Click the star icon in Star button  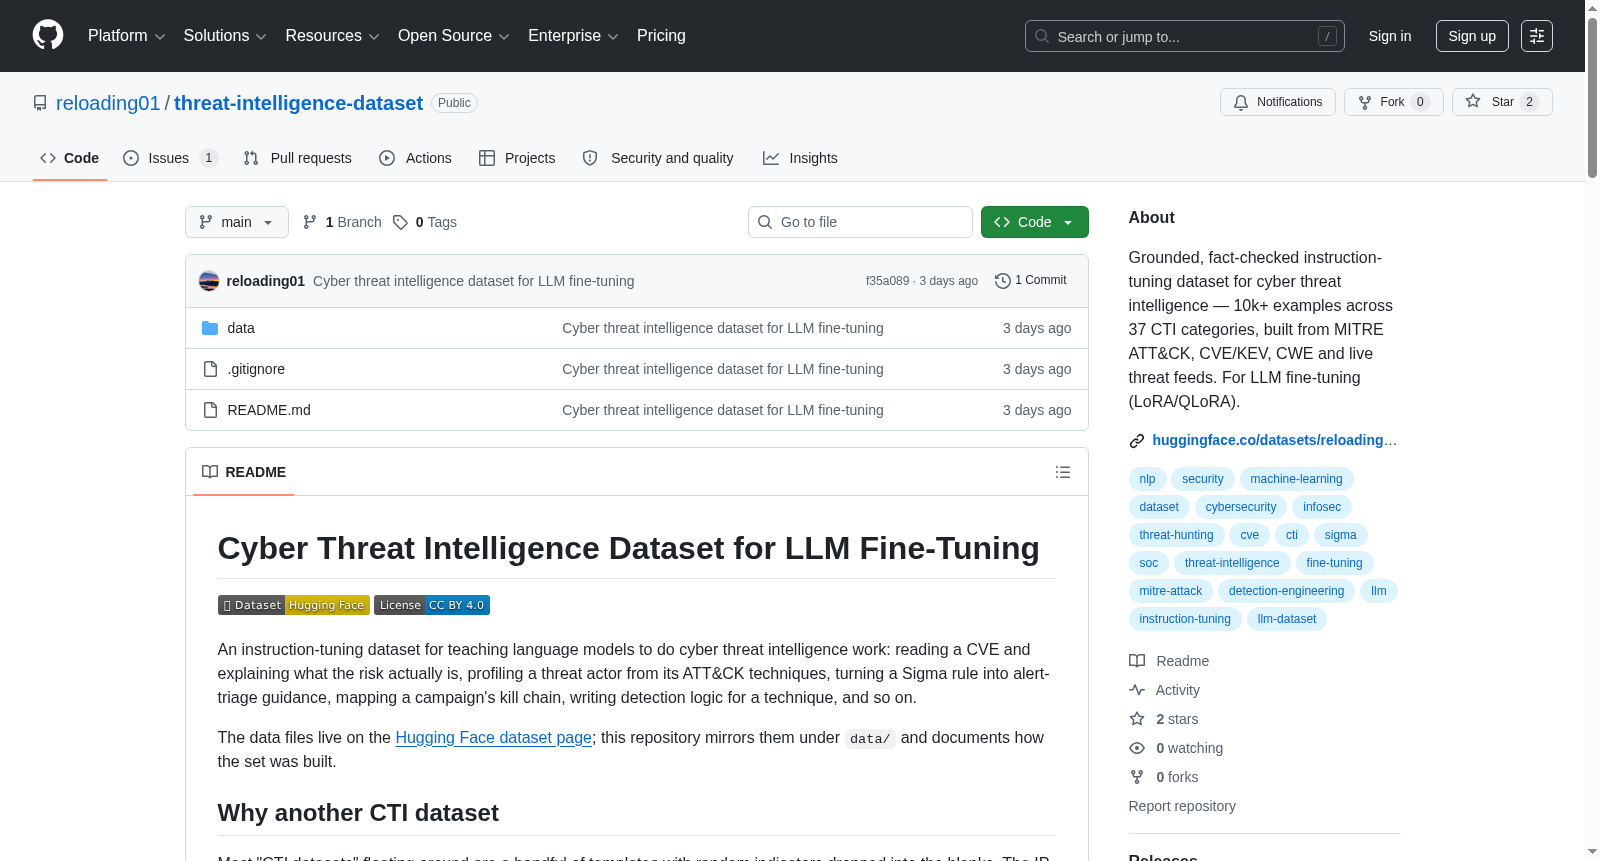point(1473,101)
